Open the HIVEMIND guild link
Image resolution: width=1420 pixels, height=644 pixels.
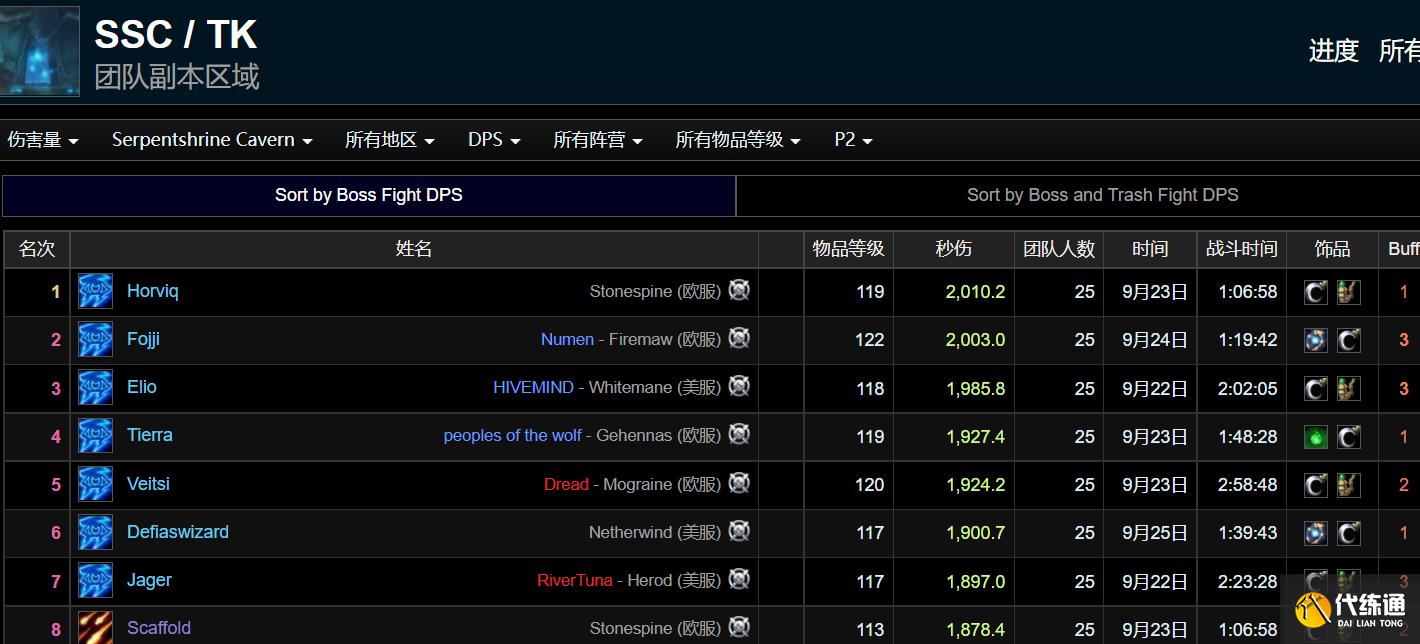tap(533, 387)
